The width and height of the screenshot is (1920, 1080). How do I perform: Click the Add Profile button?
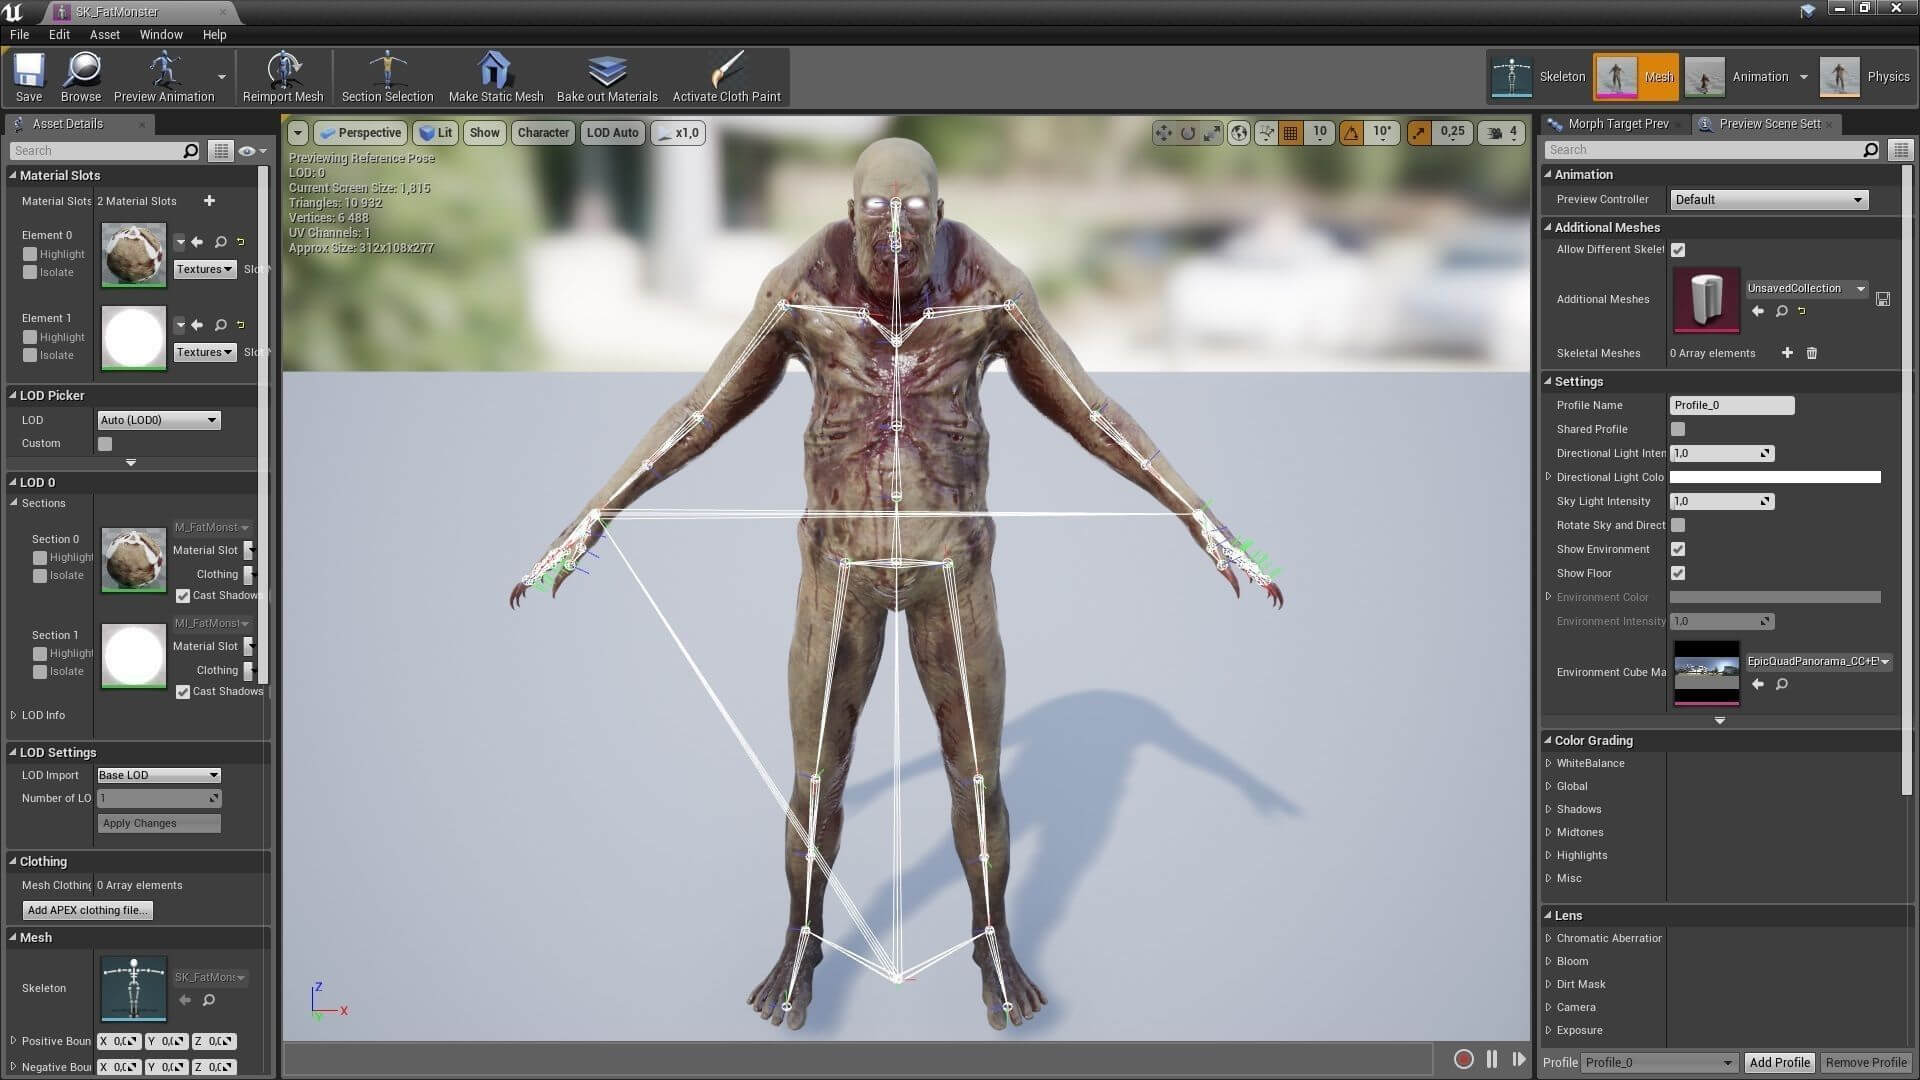coord(1779,1062)
